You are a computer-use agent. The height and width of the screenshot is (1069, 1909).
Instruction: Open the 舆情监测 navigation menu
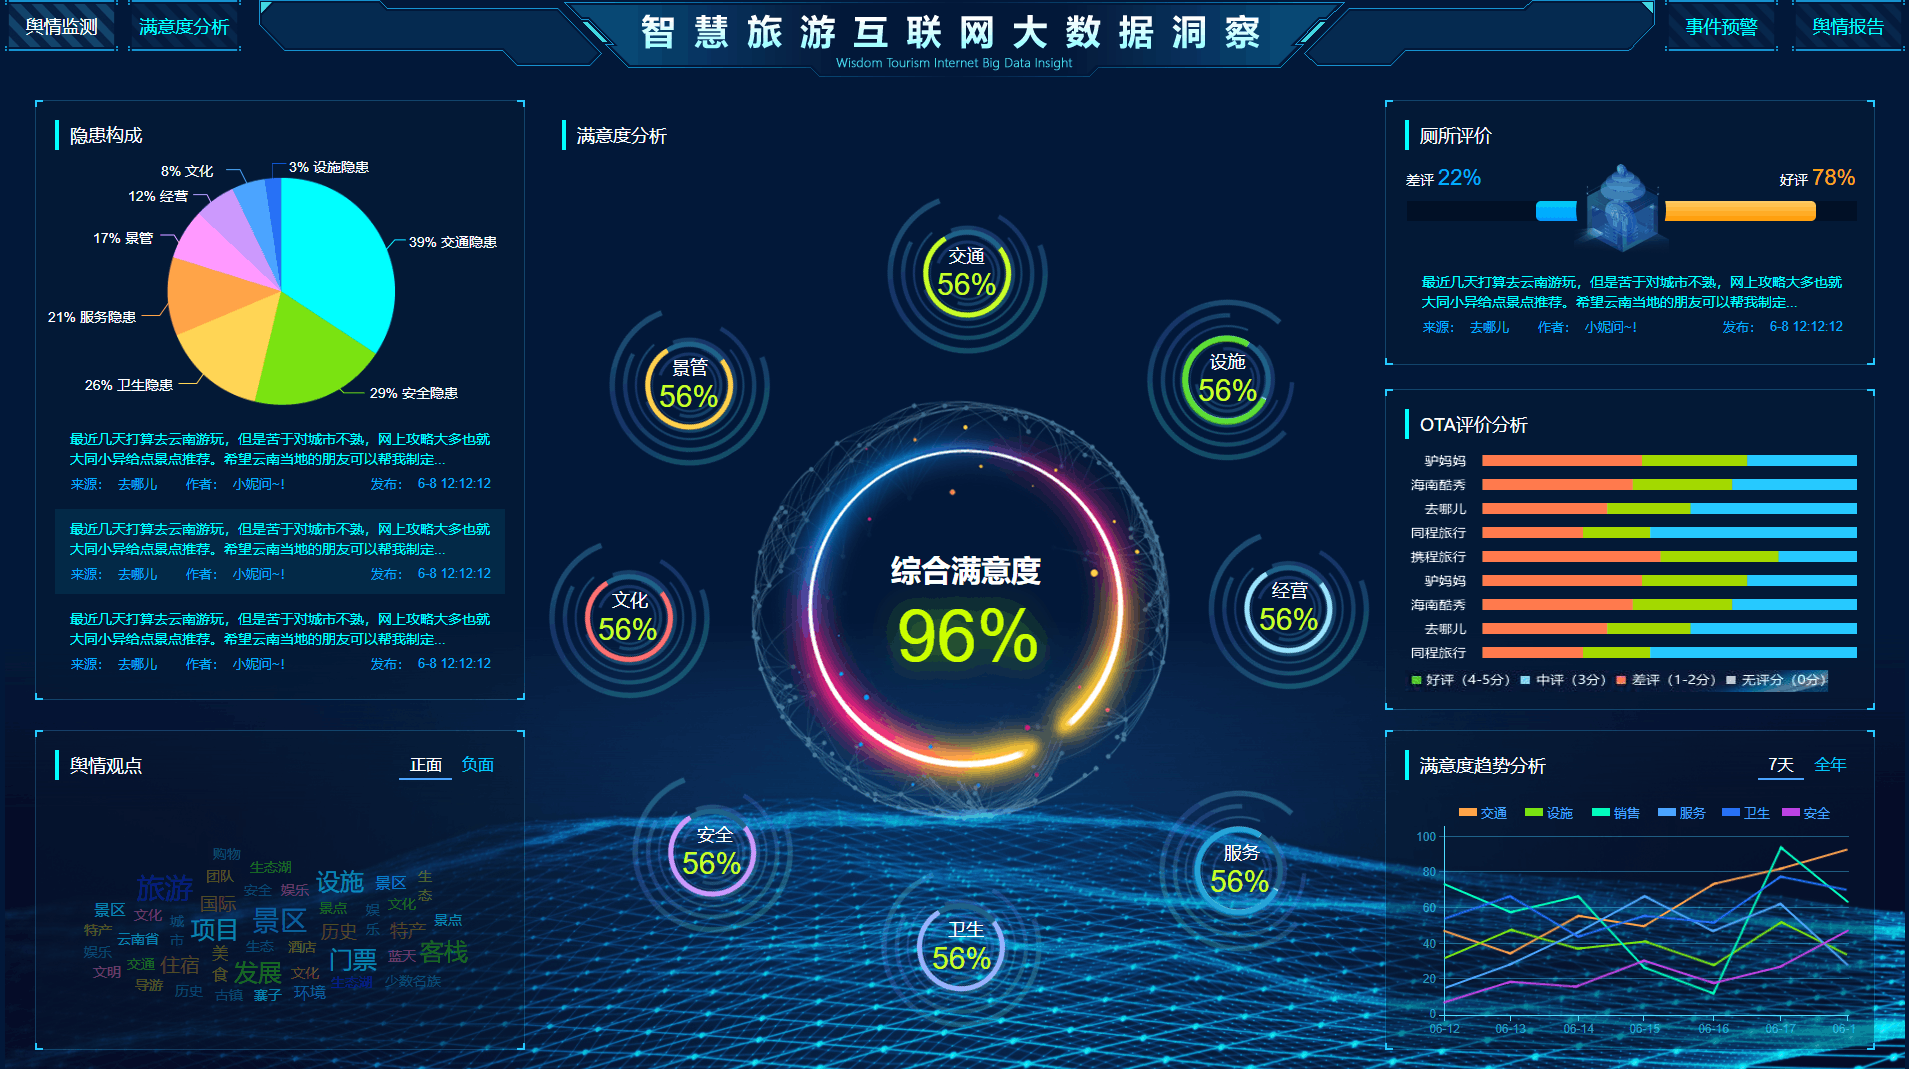pos(61,27)
